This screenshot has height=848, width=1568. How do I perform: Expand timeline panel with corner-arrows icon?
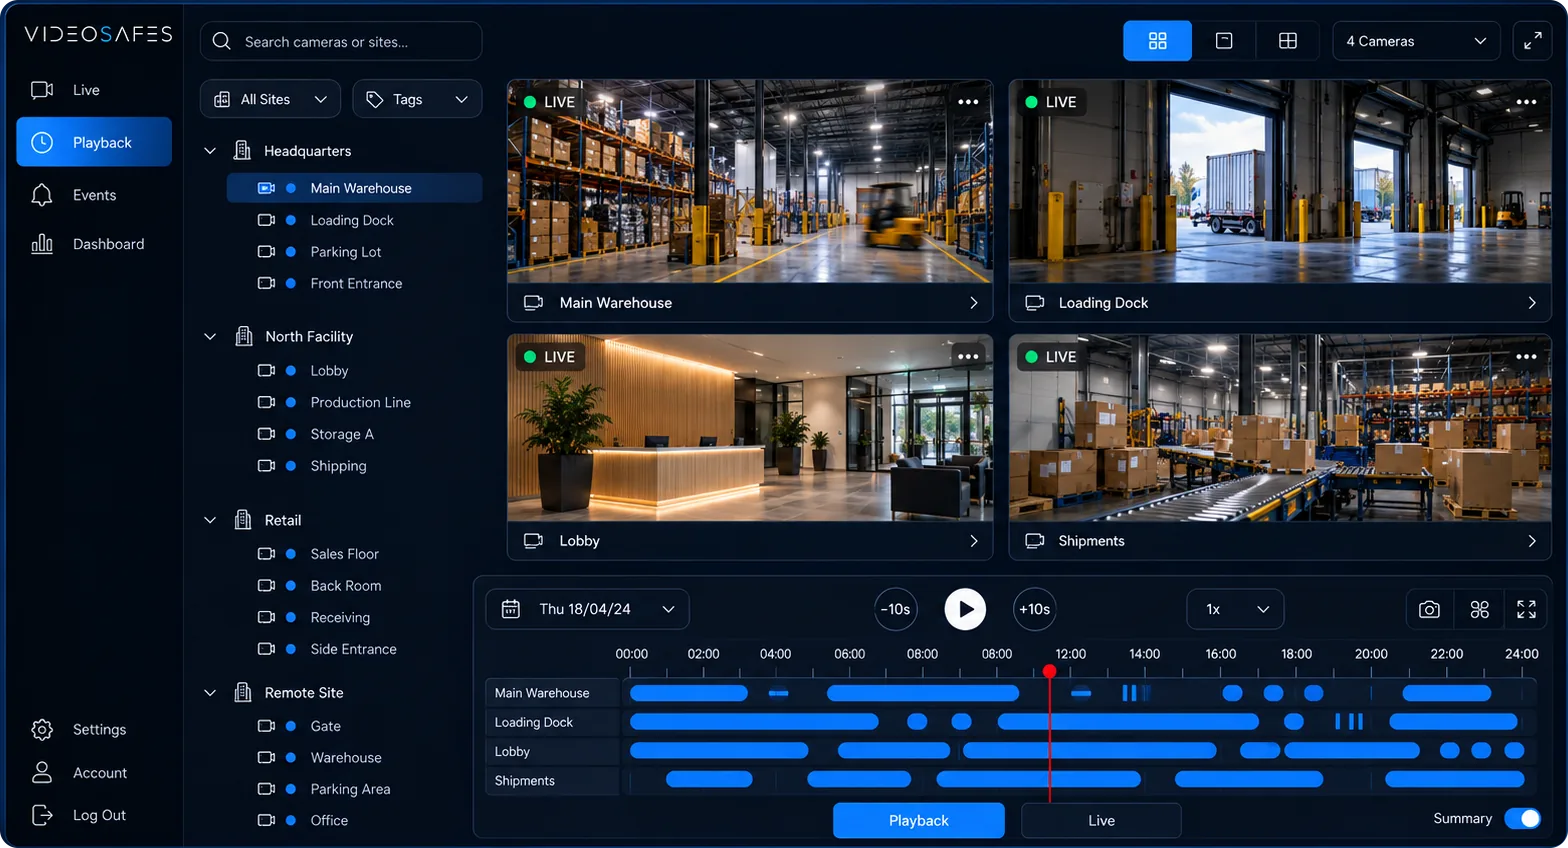coord(1526,609)
